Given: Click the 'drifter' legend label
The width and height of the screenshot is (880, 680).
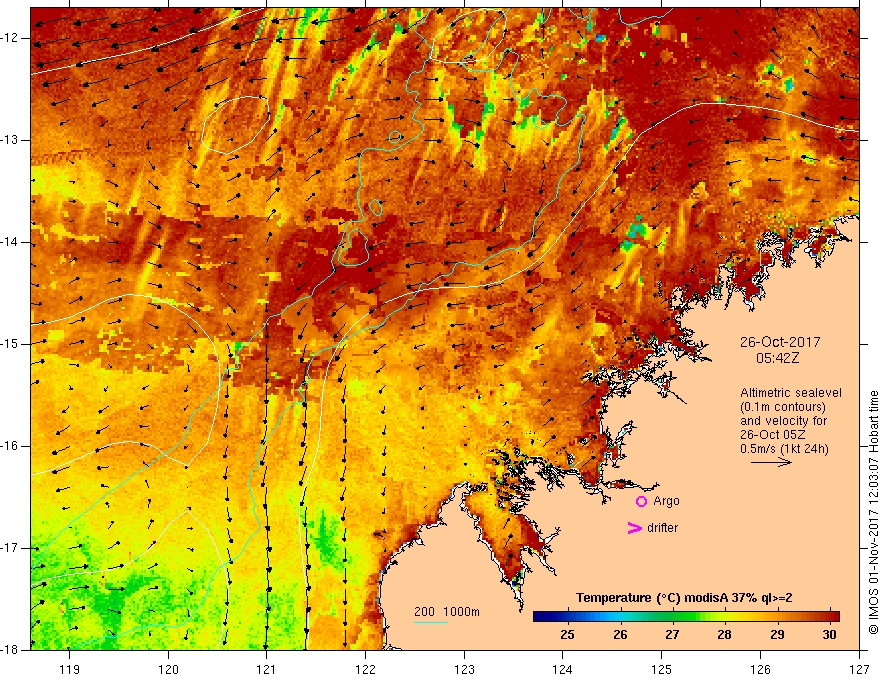Looking at the screenshot, I should [662, 528].
